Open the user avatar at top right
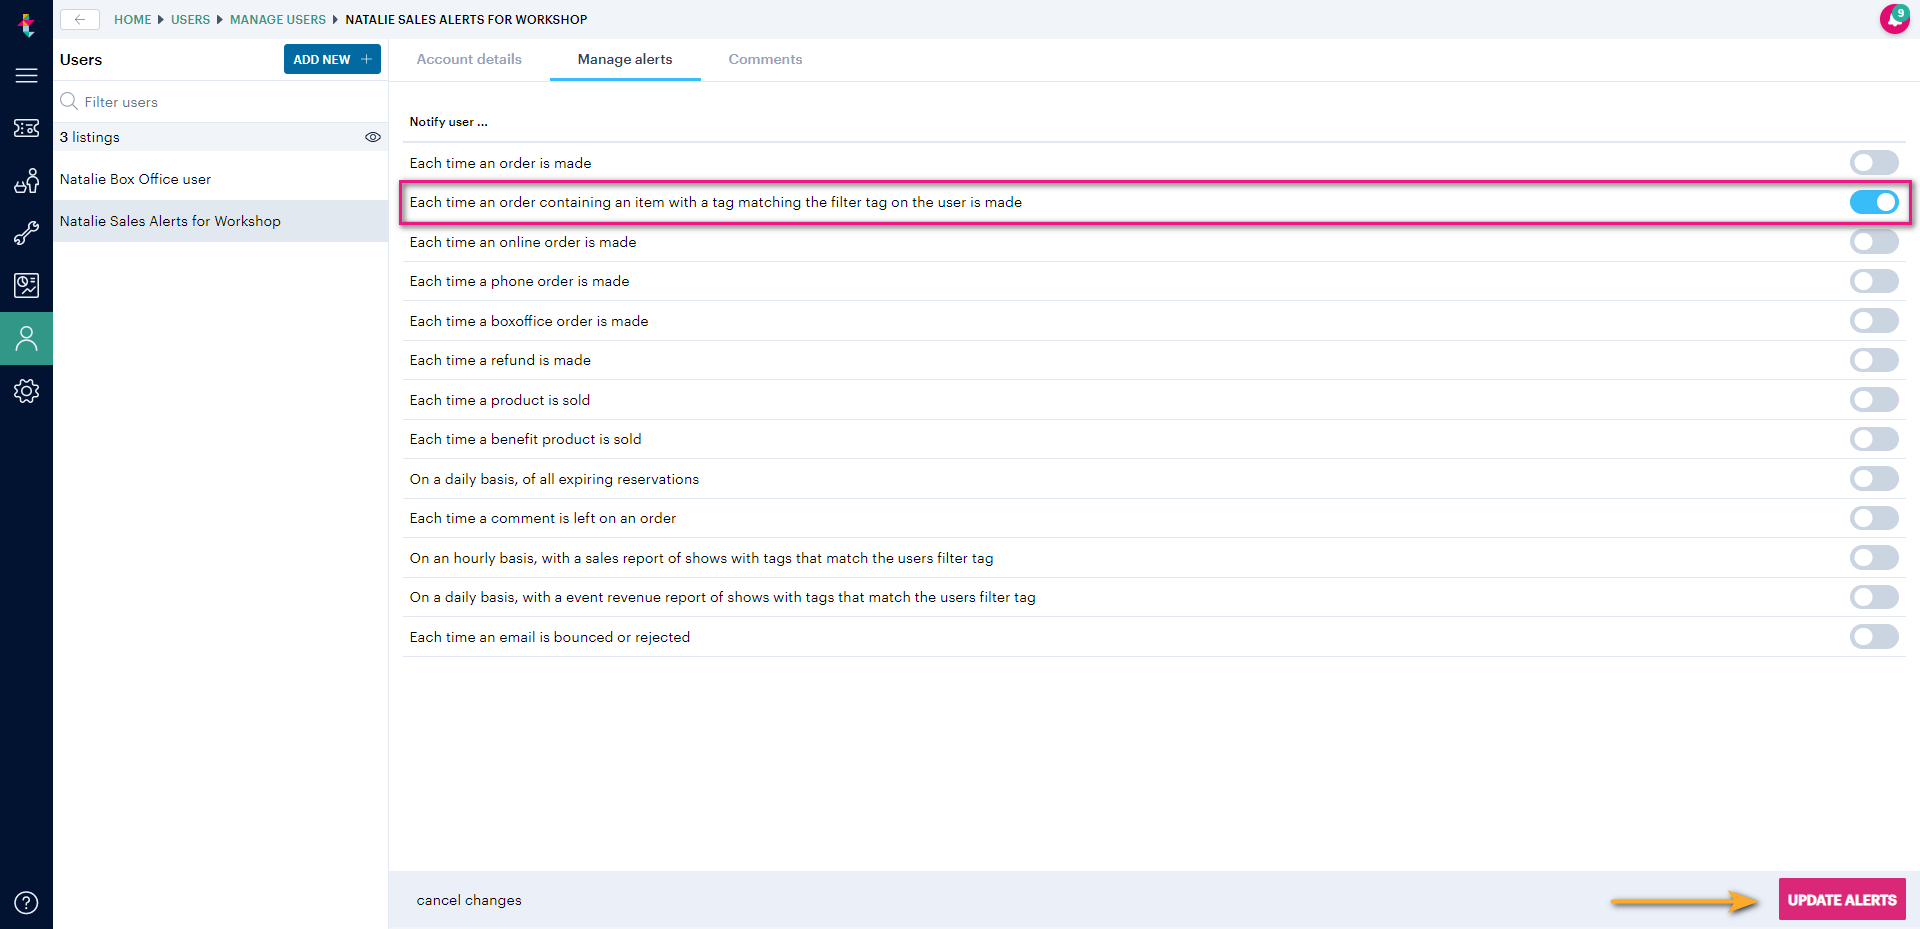1920x929 pixels. click(x=1896, y=19)
